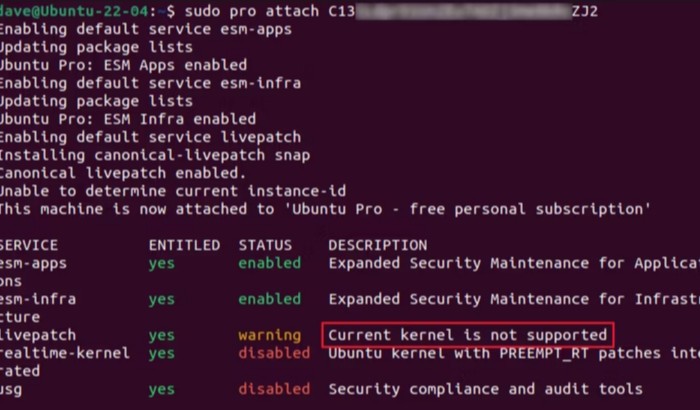Click the realtime-kernel service name
This screenshot has height=410, width=700.
point(64,353)
